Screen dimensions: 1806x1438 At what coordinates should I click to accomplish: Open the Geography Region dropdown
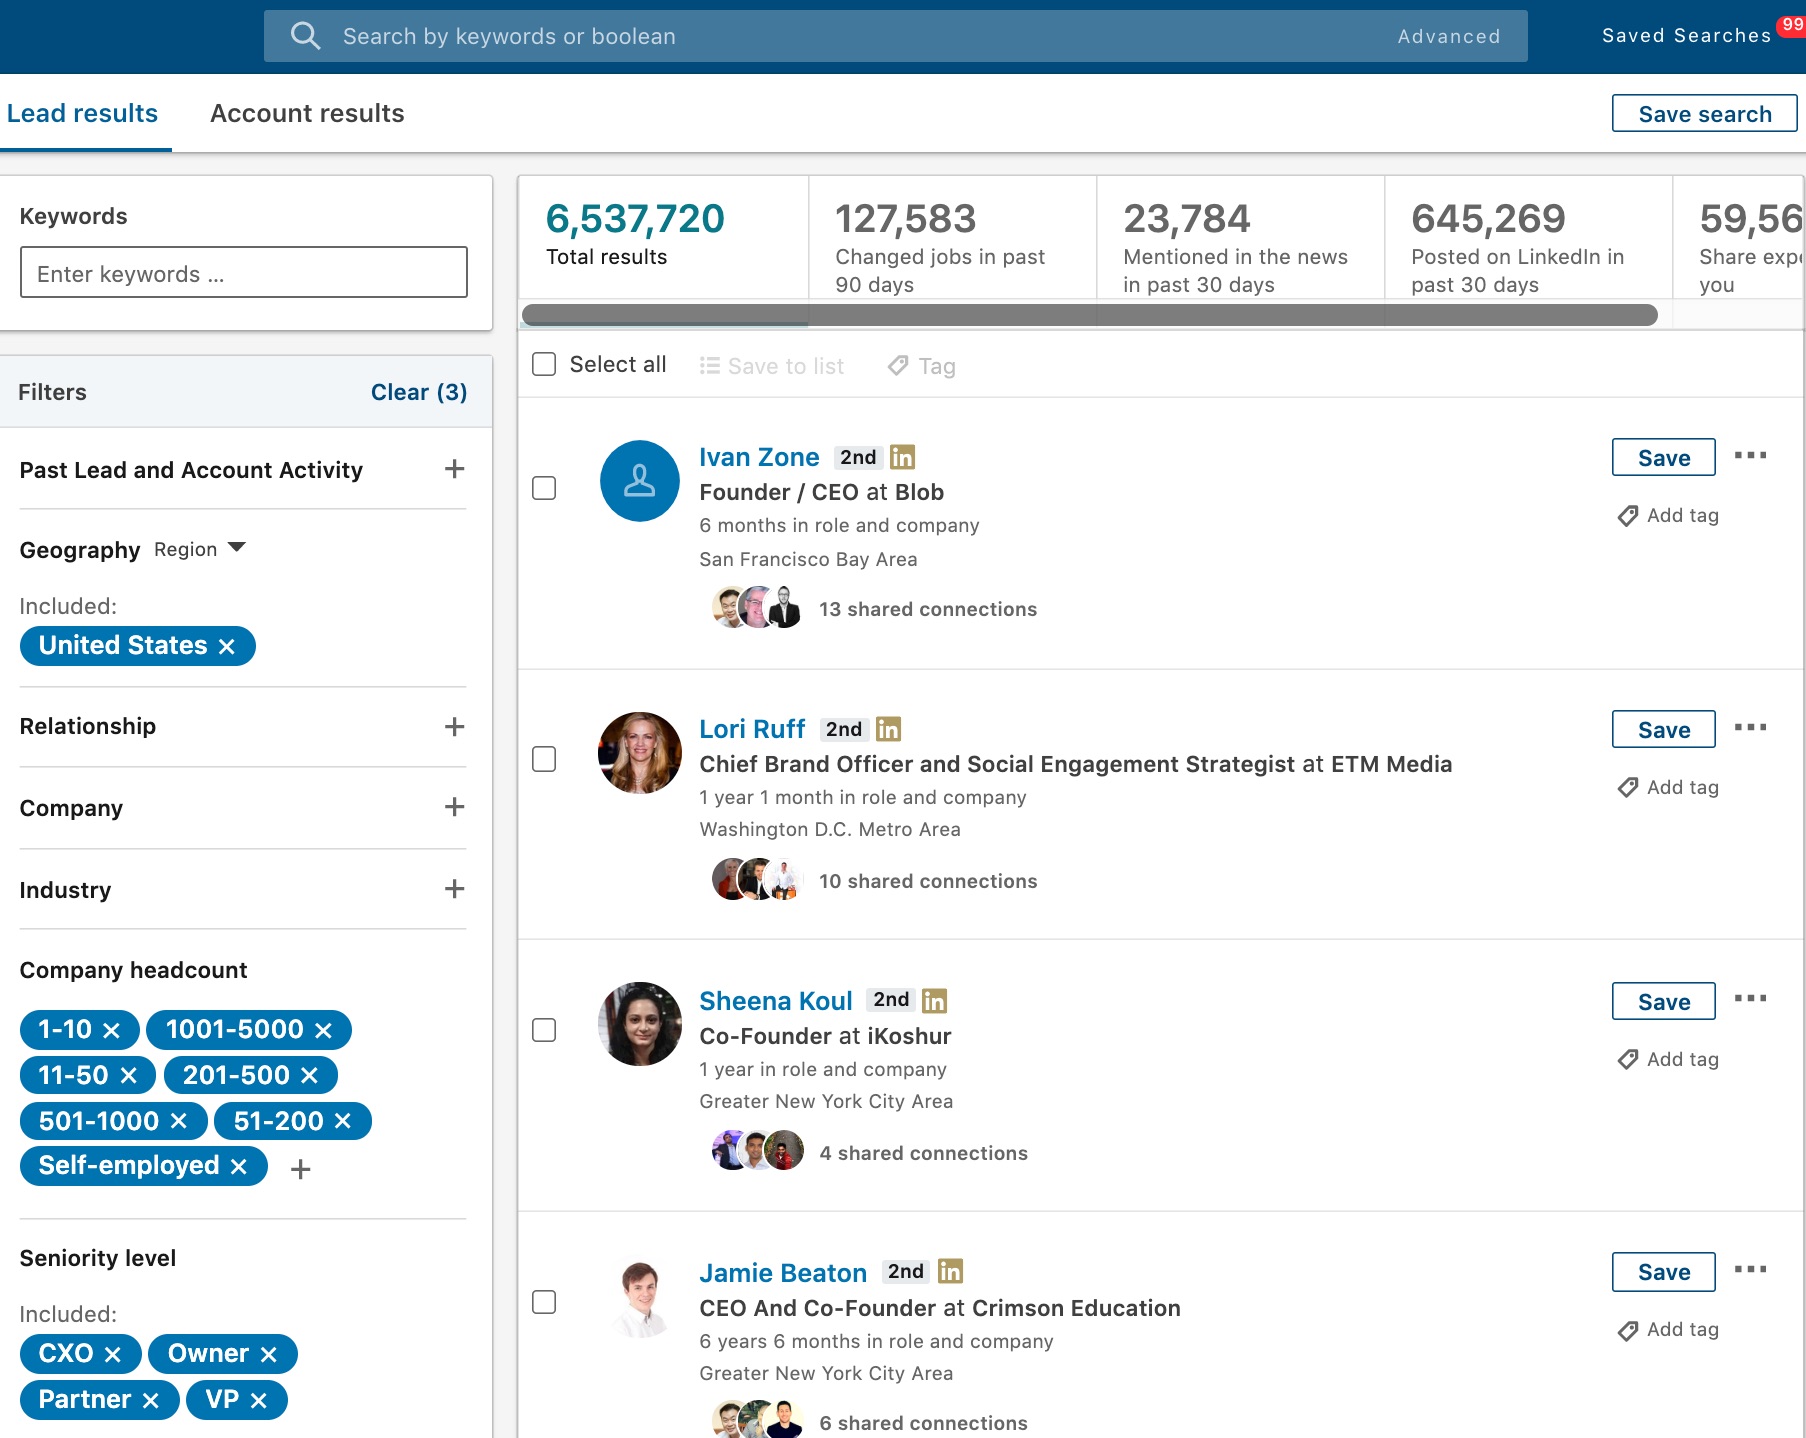pyautogui.click(x=200, y=549)
